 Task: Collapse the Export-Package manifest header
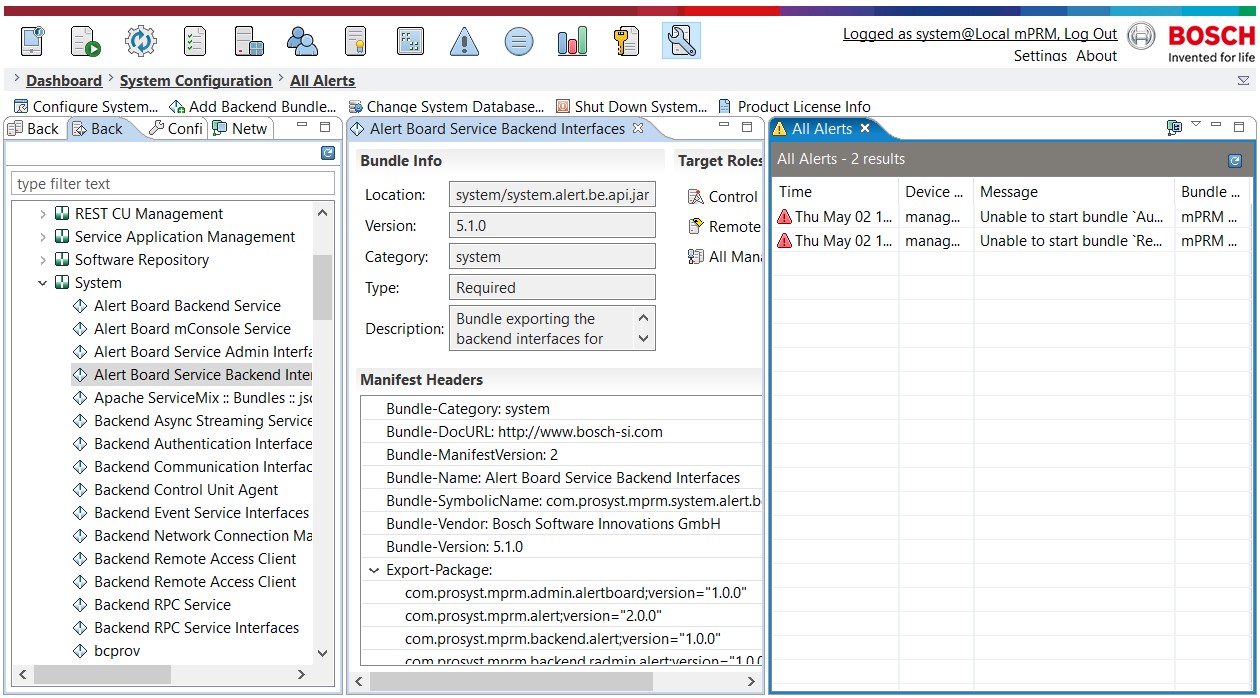[x=374, y=570]
